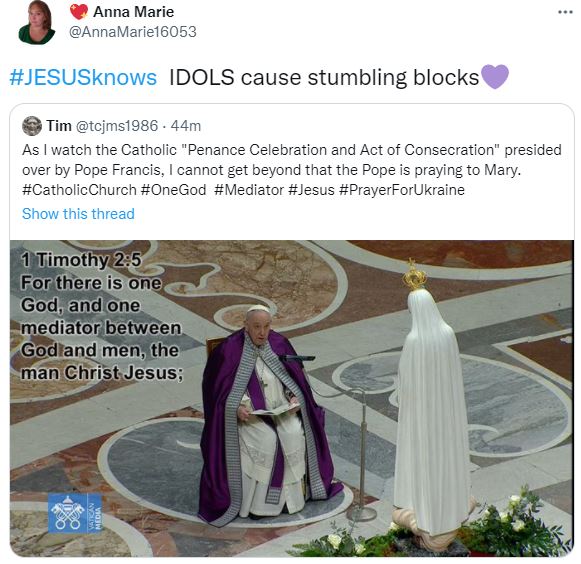Open the 44m timestamp link
581x564 pixels.
[186, 126]
